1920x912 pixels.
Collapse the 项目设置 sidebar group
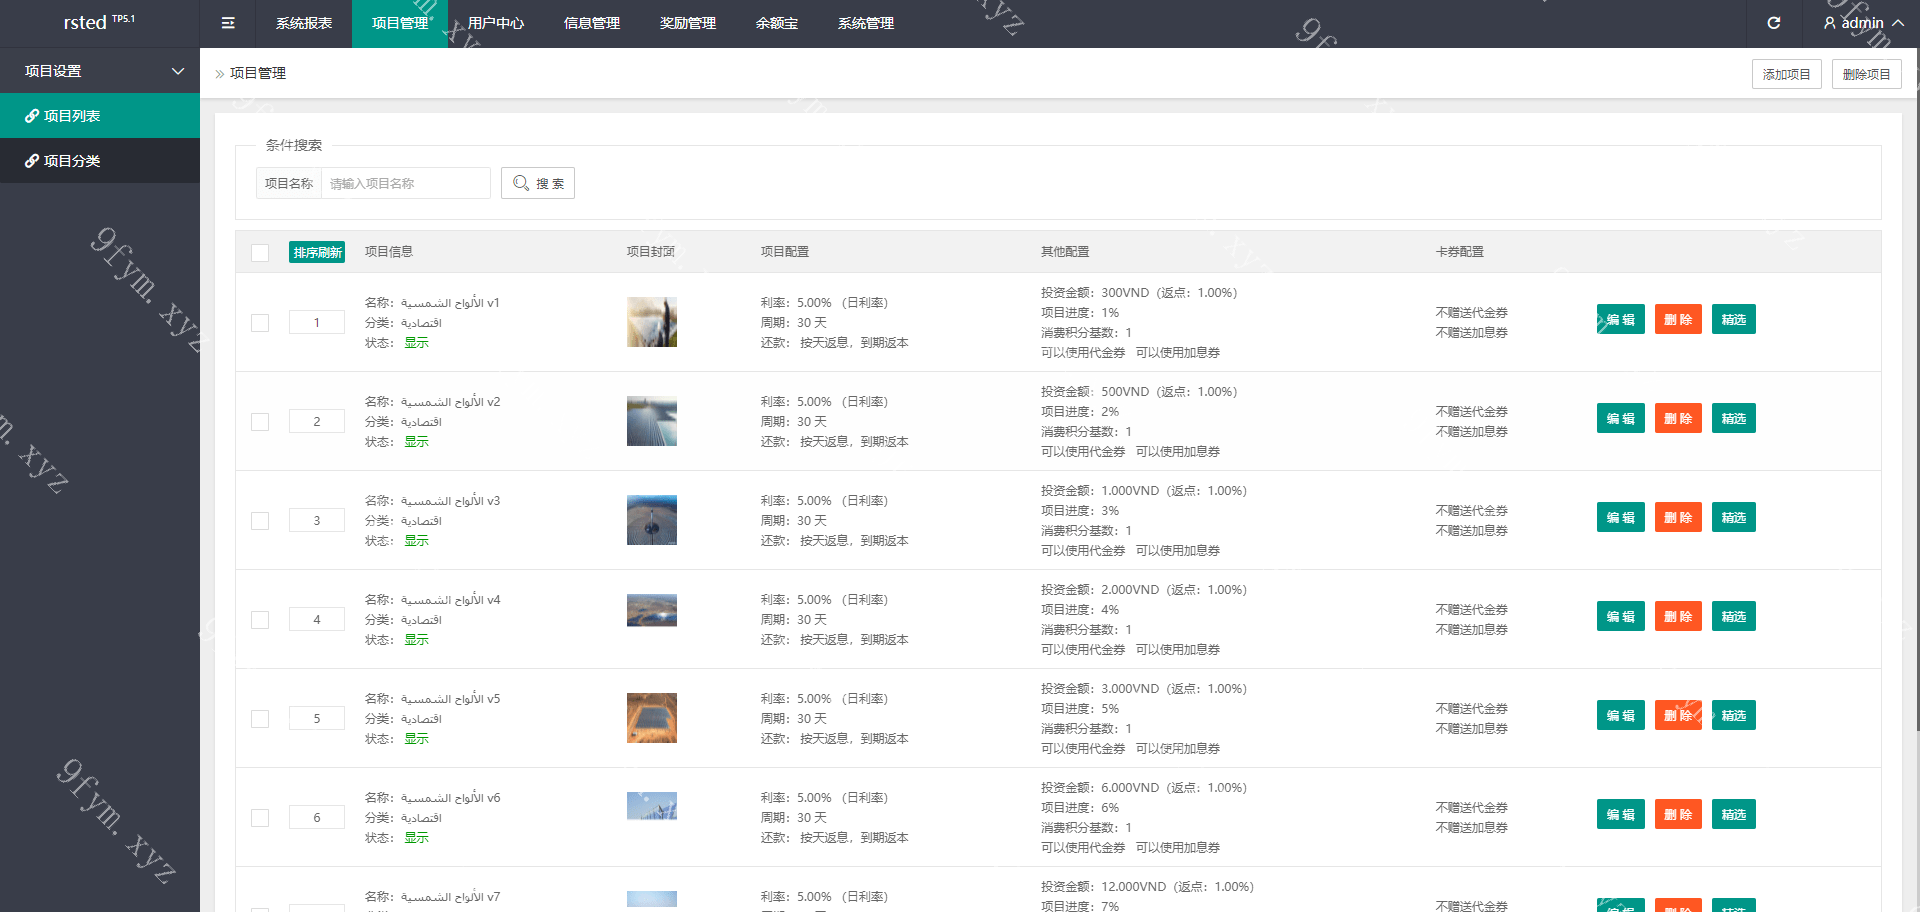(100, 71)
